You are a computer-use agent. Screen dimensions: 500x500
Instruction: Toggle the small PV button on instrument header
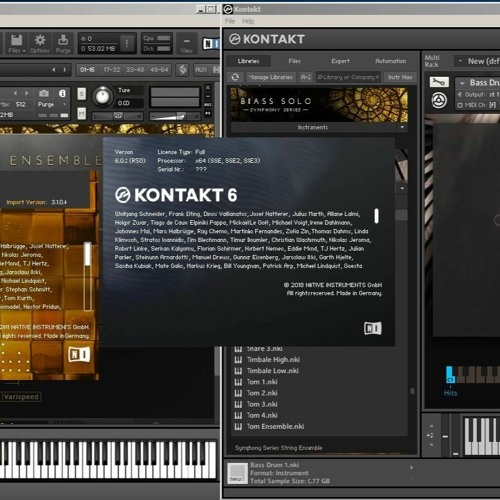208,113
